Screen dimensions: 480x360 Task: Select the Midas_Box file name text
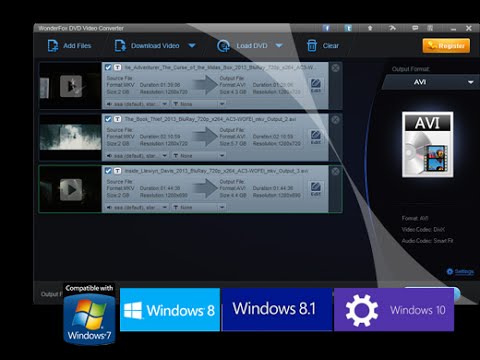(x=220, y=67)
